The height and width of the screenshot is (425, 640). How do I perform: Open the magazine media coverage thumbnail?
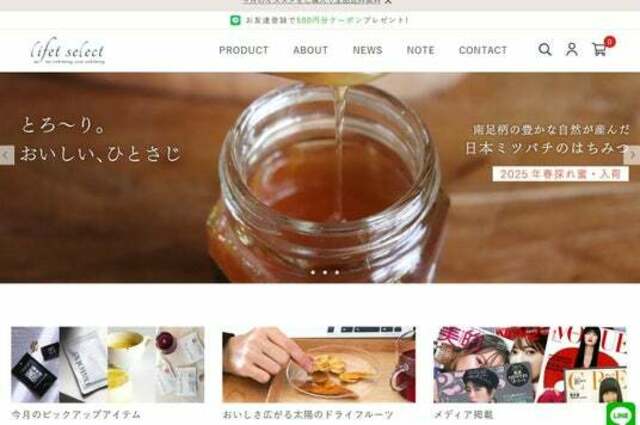530,364
